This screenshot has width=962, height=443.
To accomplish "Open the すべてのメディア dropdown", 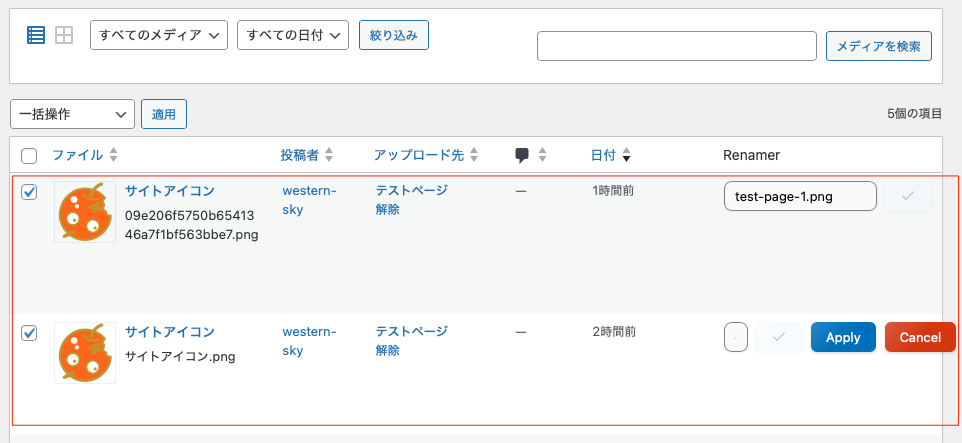I will click(x=159, y=35).
